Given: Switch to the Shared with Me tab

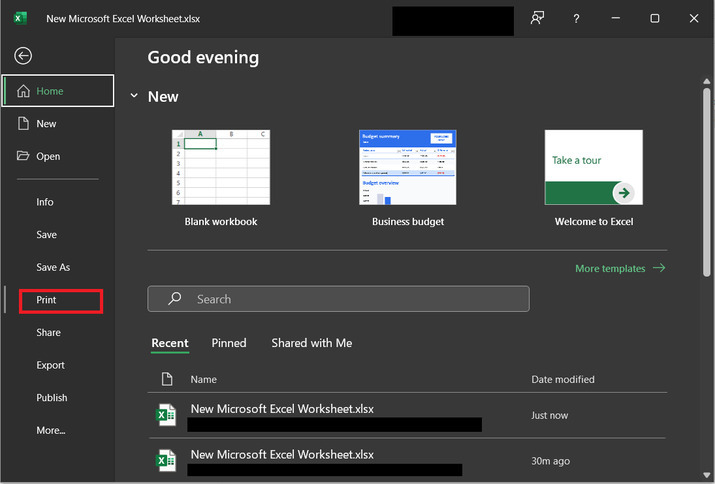Looking at the screenshot, I should tap(311, 343).
